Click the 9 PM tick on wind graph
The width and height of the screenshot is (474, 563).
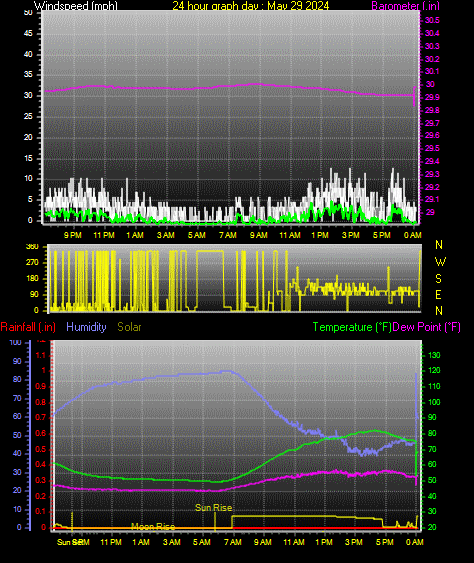[73, 235]
